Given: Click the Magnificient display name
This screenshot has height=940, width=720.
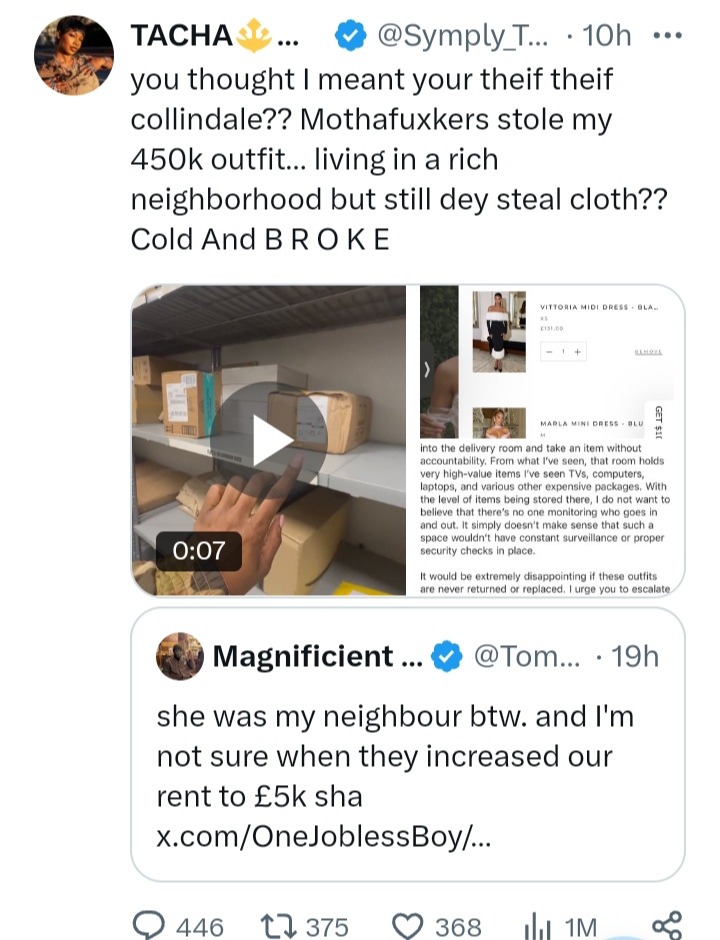Looking at the screenshot, I should [305, 656].
